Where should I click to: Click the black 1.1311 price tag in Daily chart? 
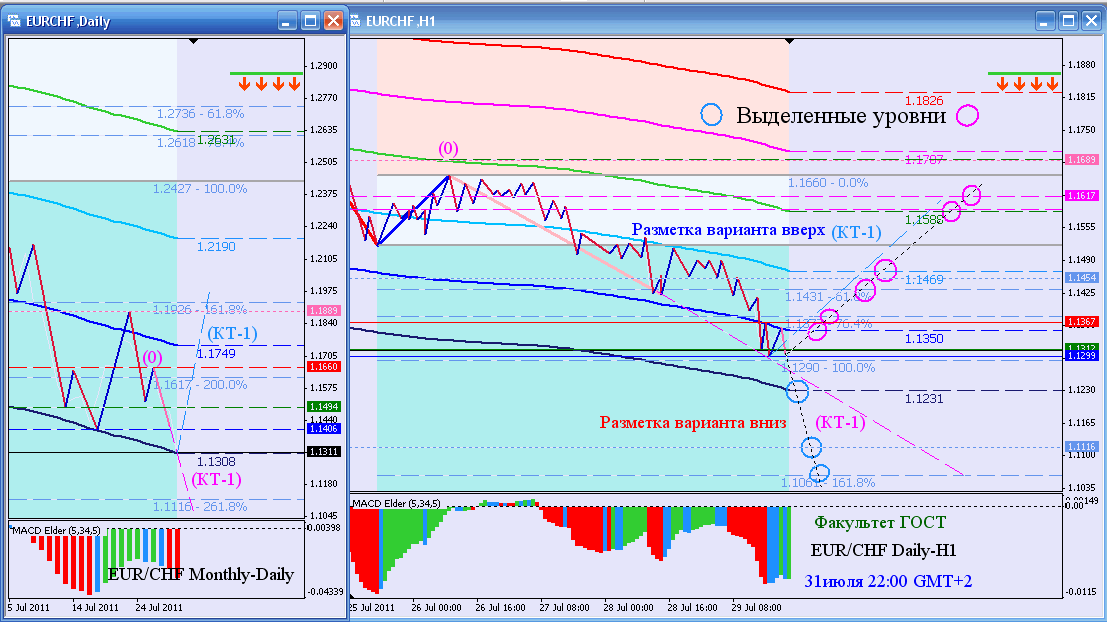(x=324, y=452)
